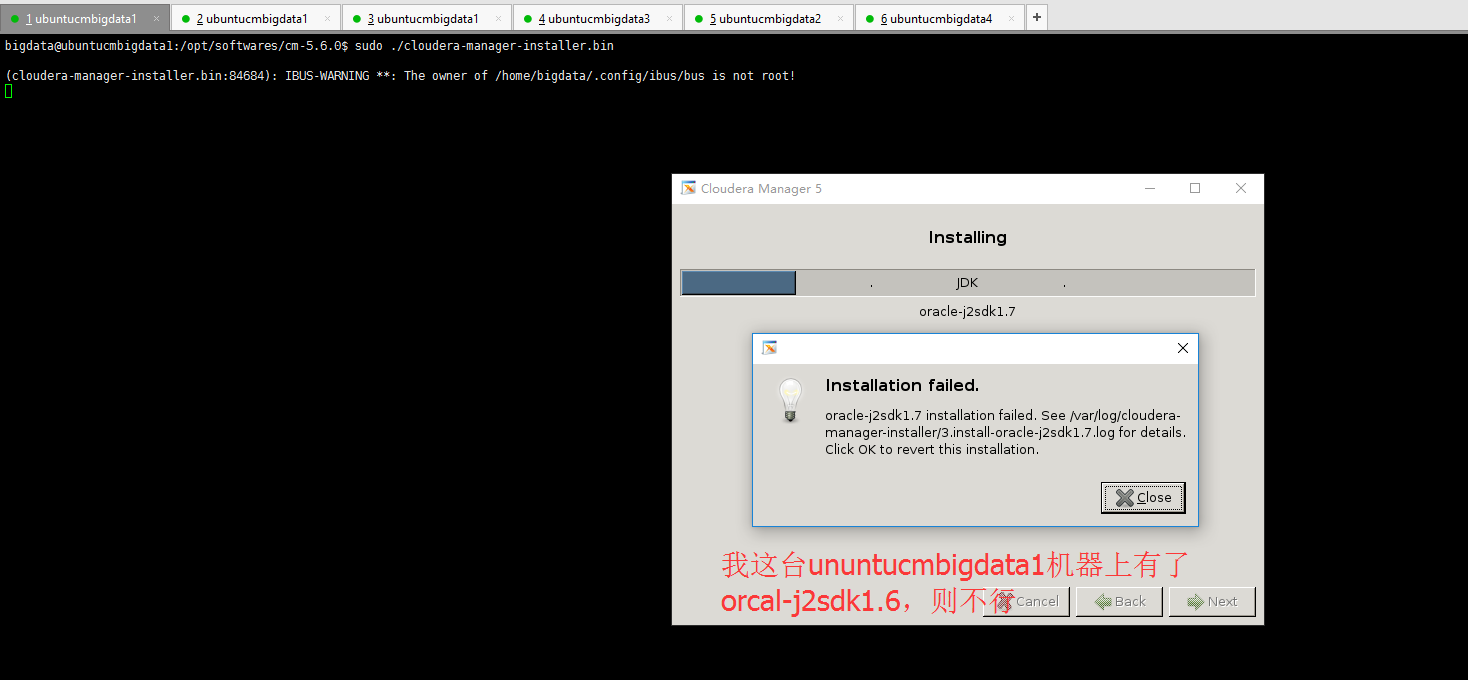This screenshot has height=680, width=1468.
Task: Click the 'Installation failed.' heading
Action: click(x=902, y=385)
